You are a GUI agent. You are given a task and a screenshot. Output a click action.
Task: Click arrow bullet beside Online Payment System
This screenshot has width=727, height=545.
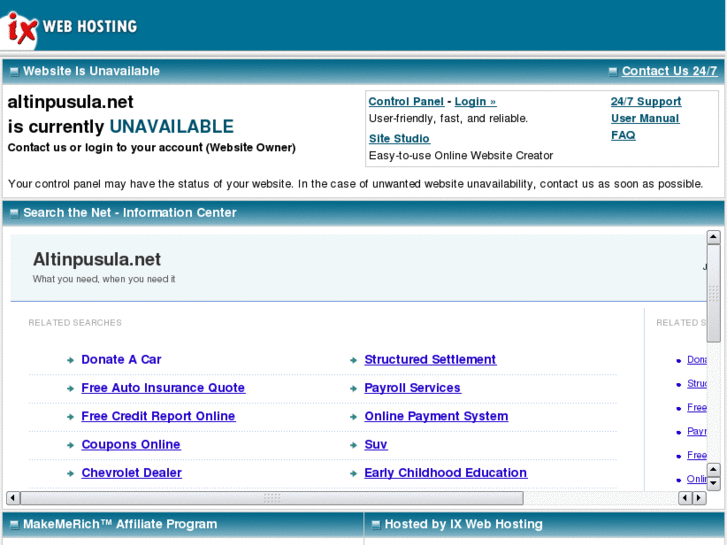coord(353,417)
